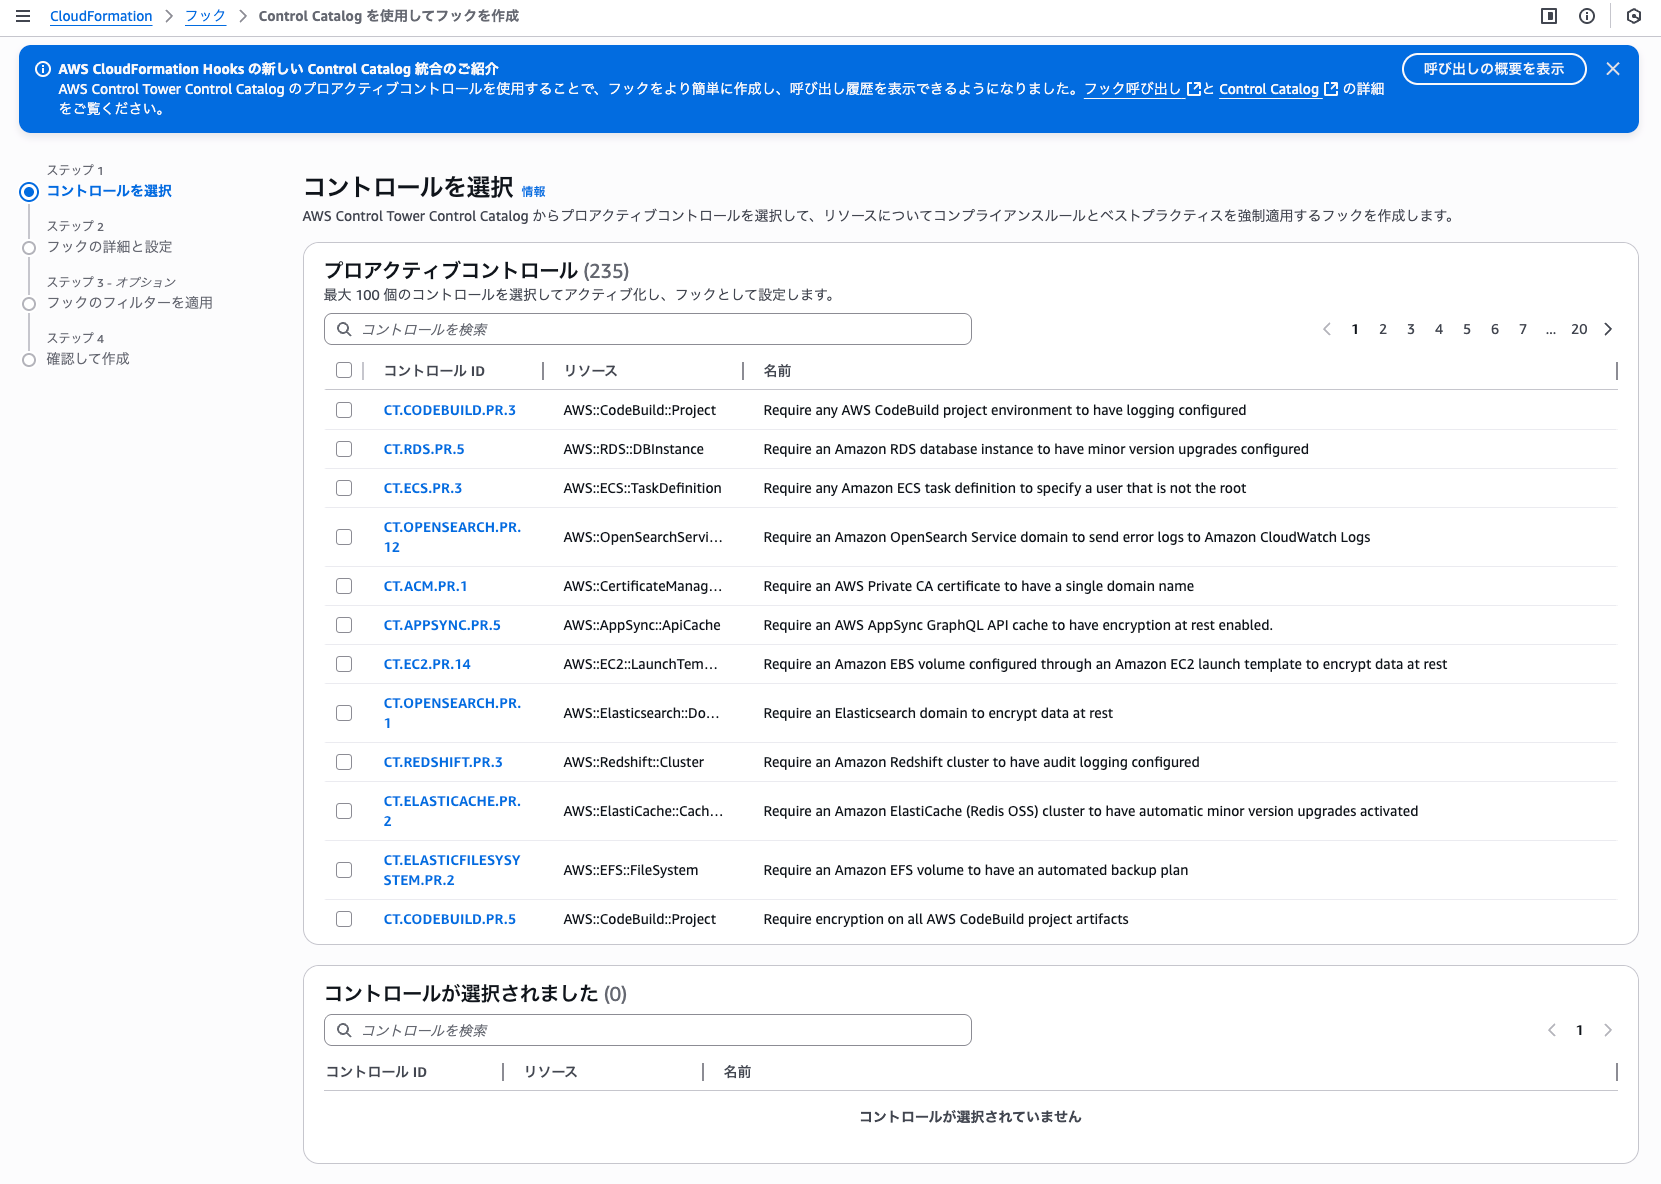The image size is (1661, 1184).
Task: Open the 情報 info link beside heading
Action: (534, 191)
